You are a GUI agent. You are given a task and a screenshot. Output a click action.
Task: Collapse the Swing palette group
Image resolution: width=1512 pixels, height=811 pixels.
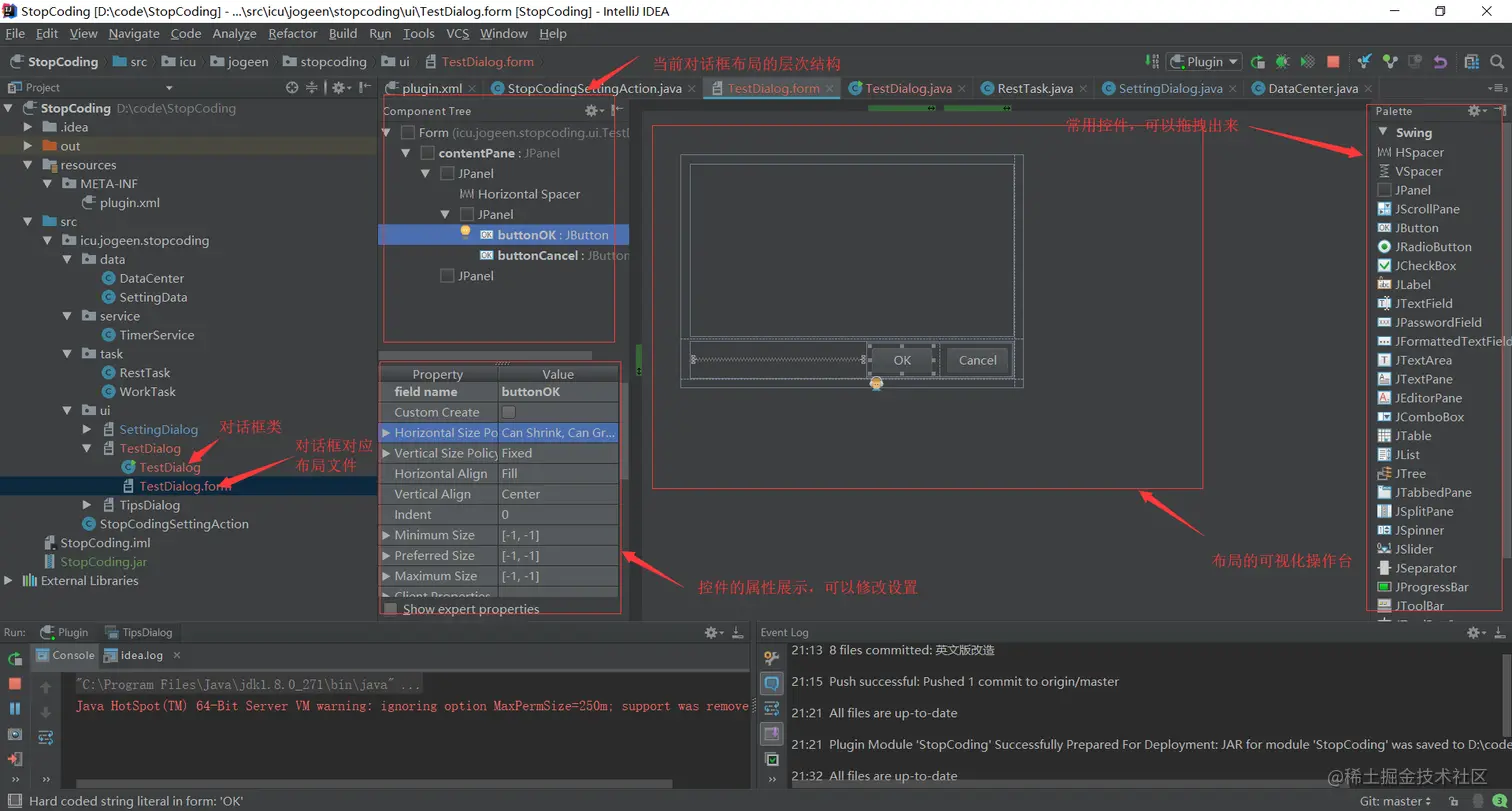click(1384, 132)
